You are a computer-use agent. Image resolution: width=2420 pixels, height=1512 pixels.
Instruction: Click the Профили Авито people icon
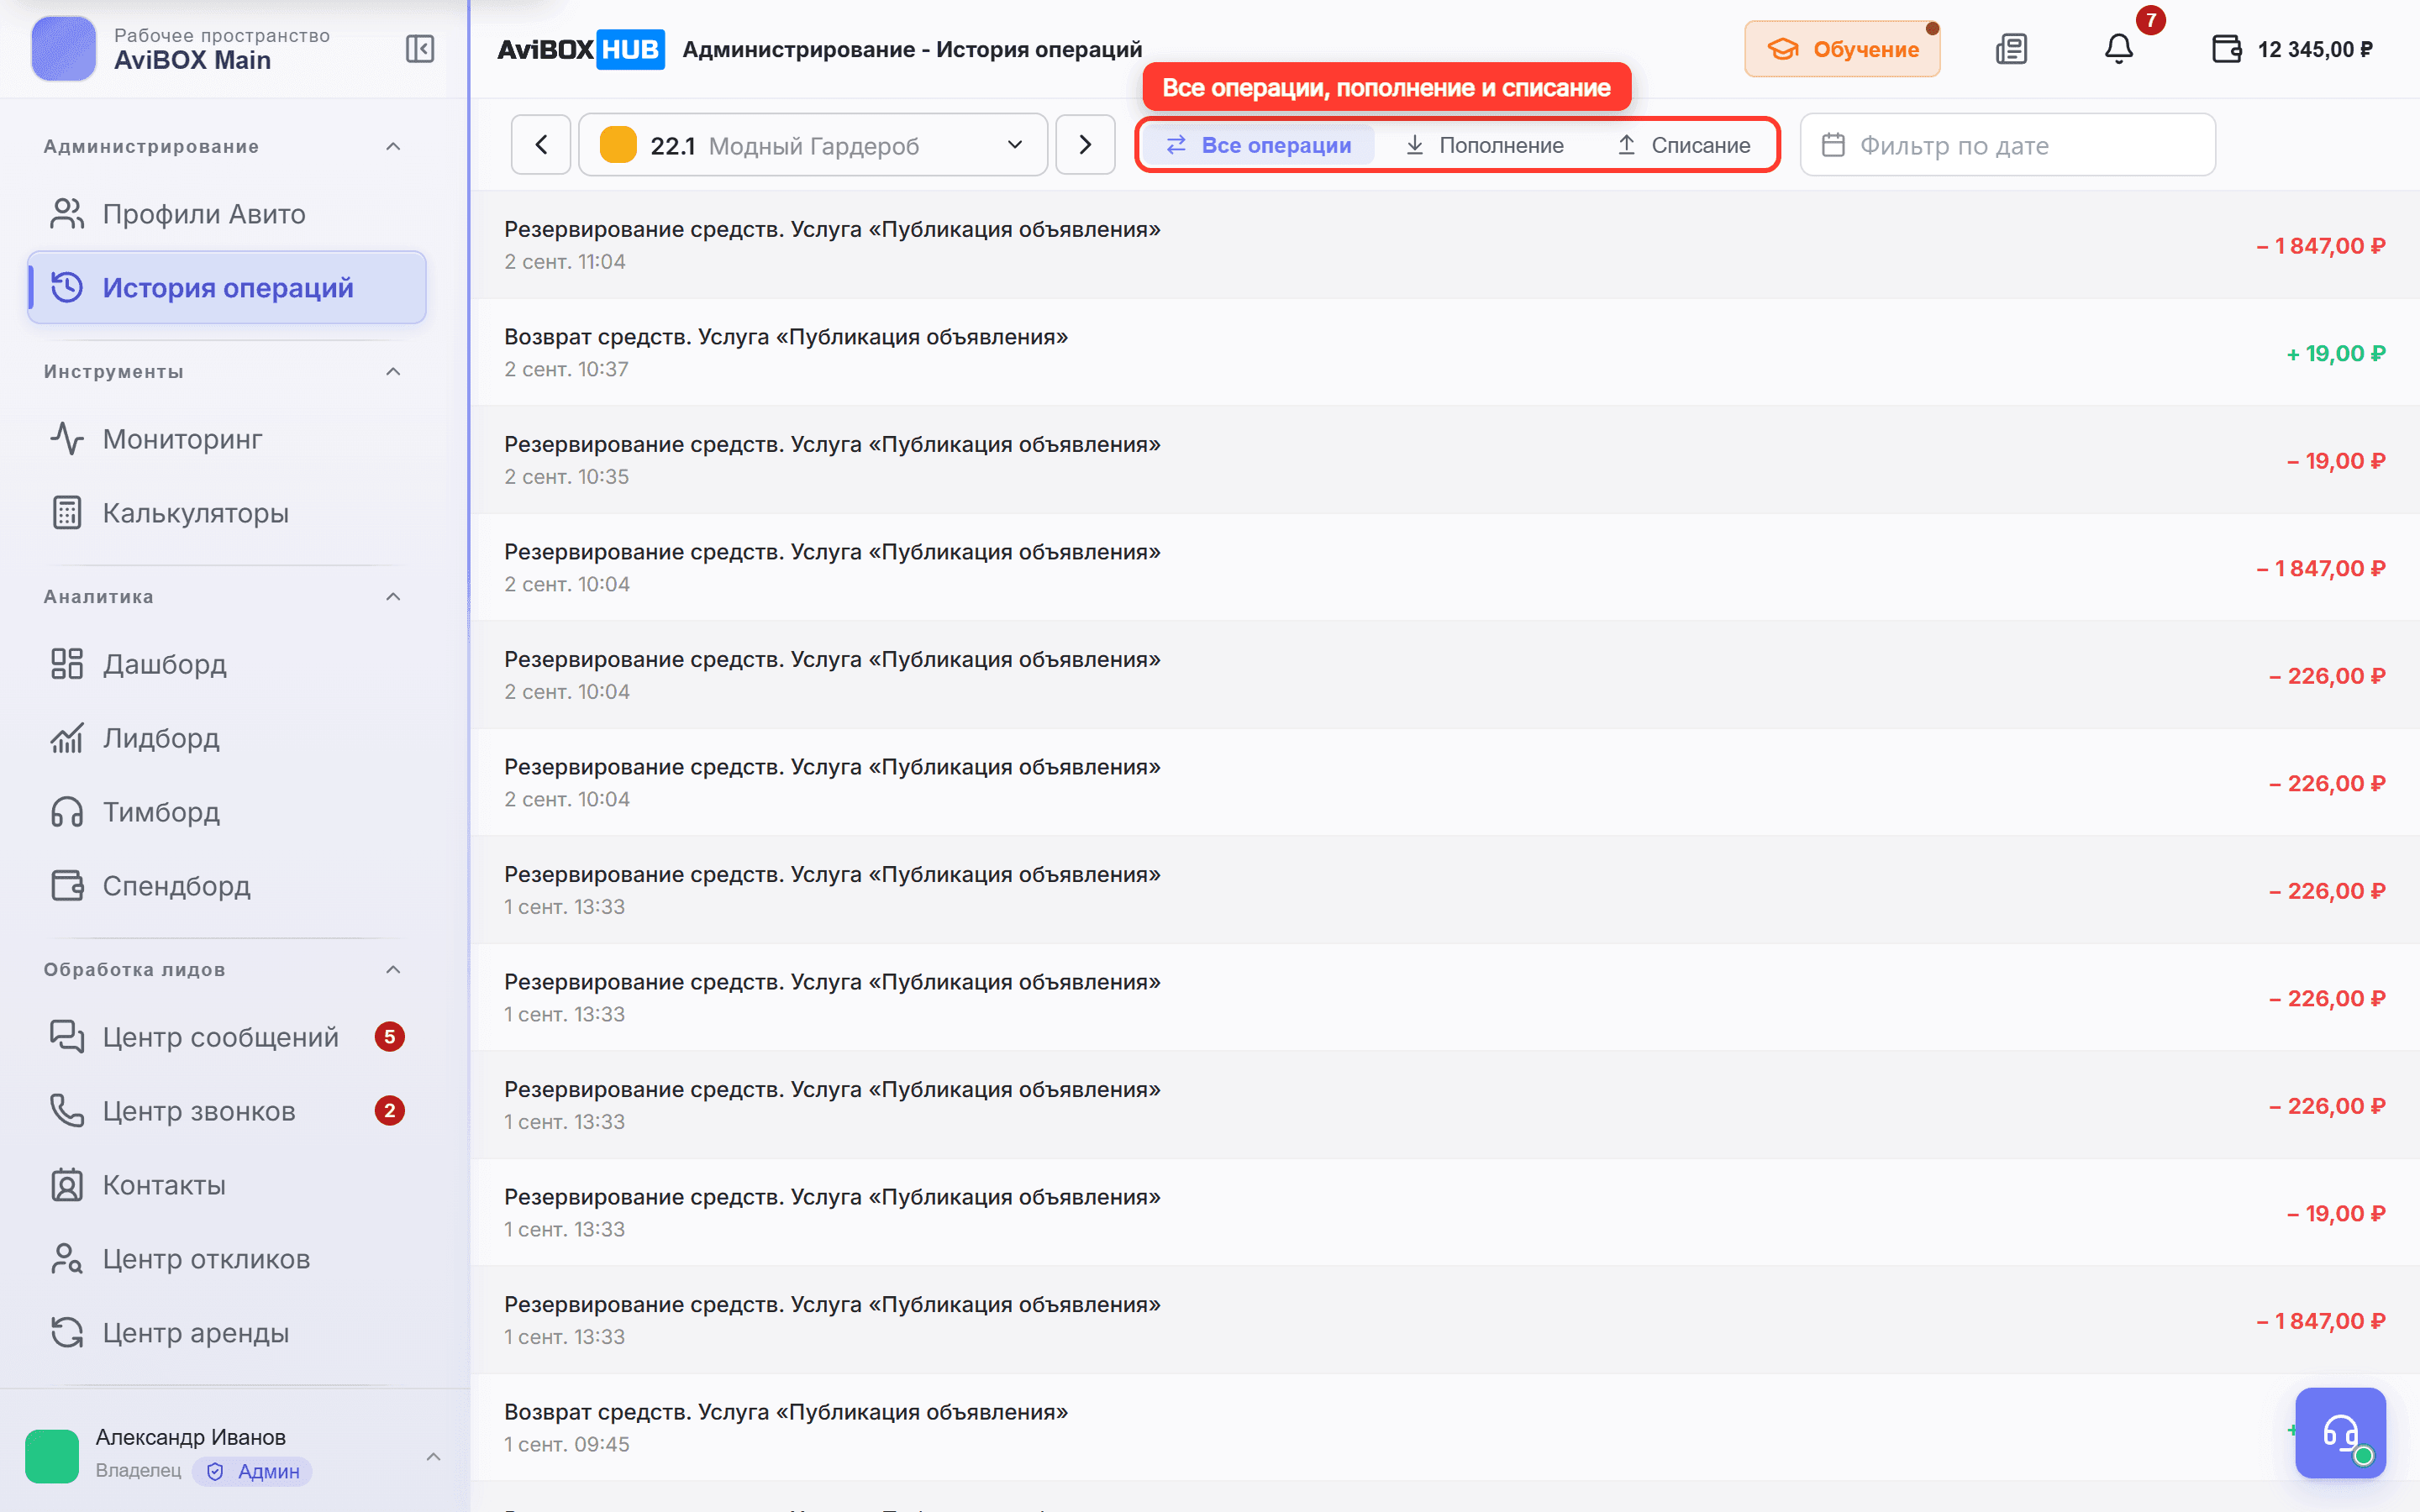pos(67,214)
